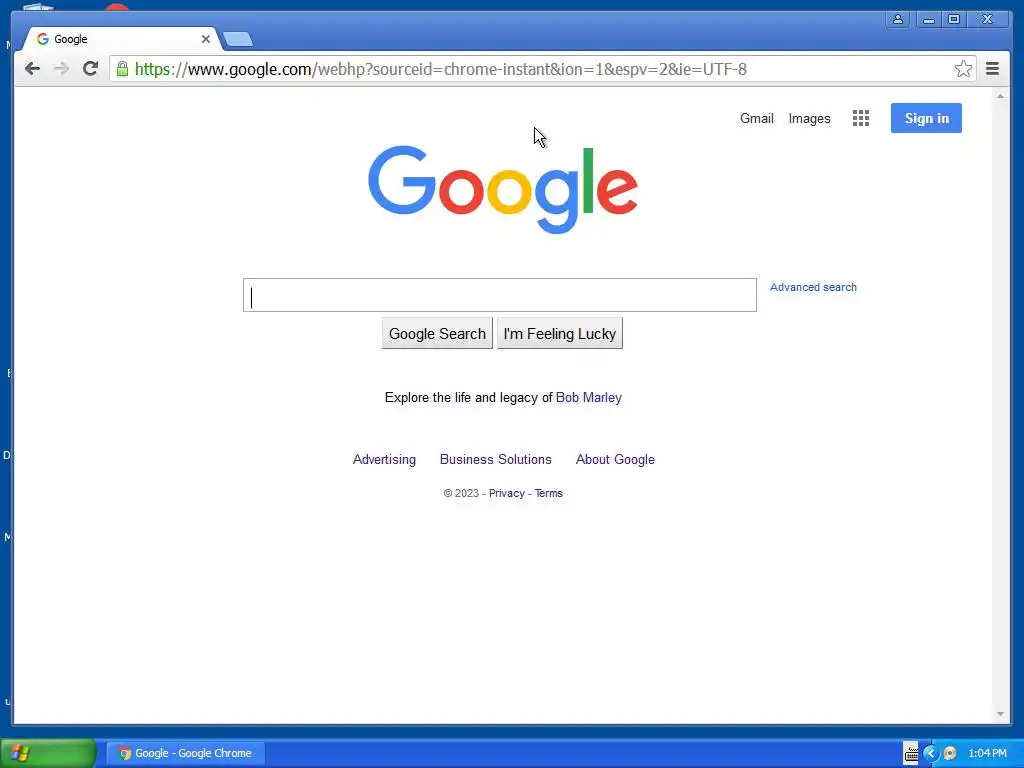
Task: Click the Google Search button
Action: click(437, 334)
